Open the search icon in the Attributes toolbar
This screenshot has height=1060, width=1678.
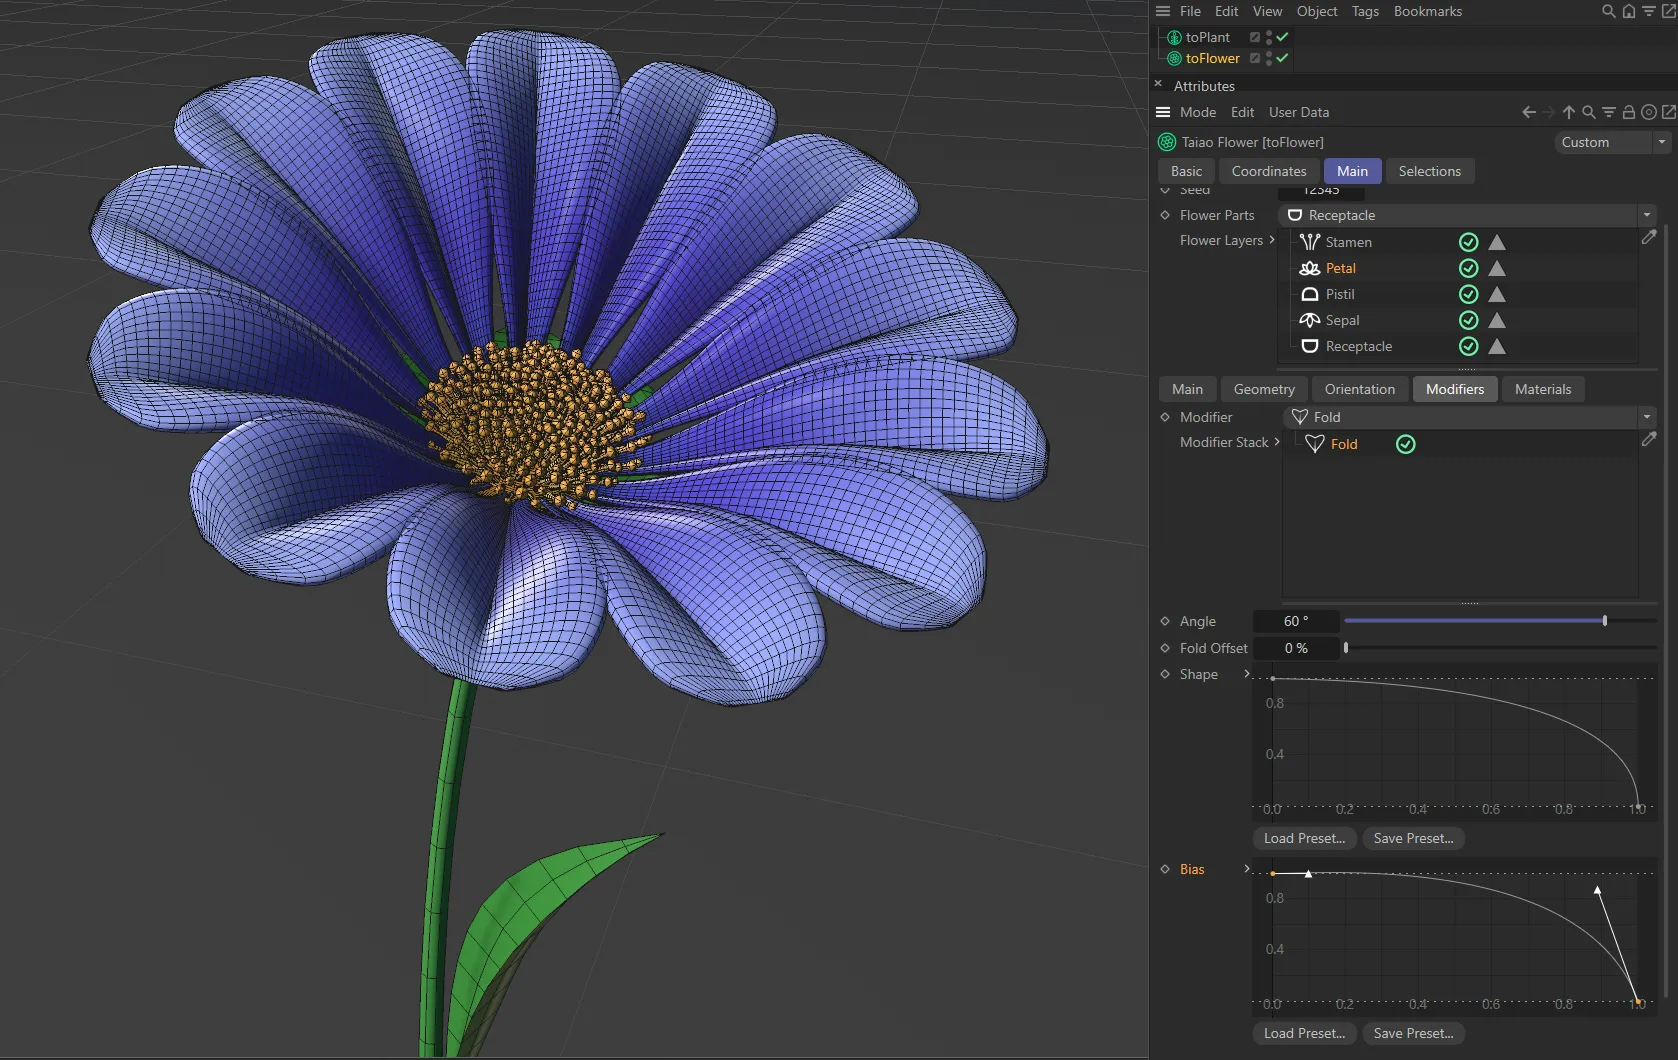[1587, 112]
